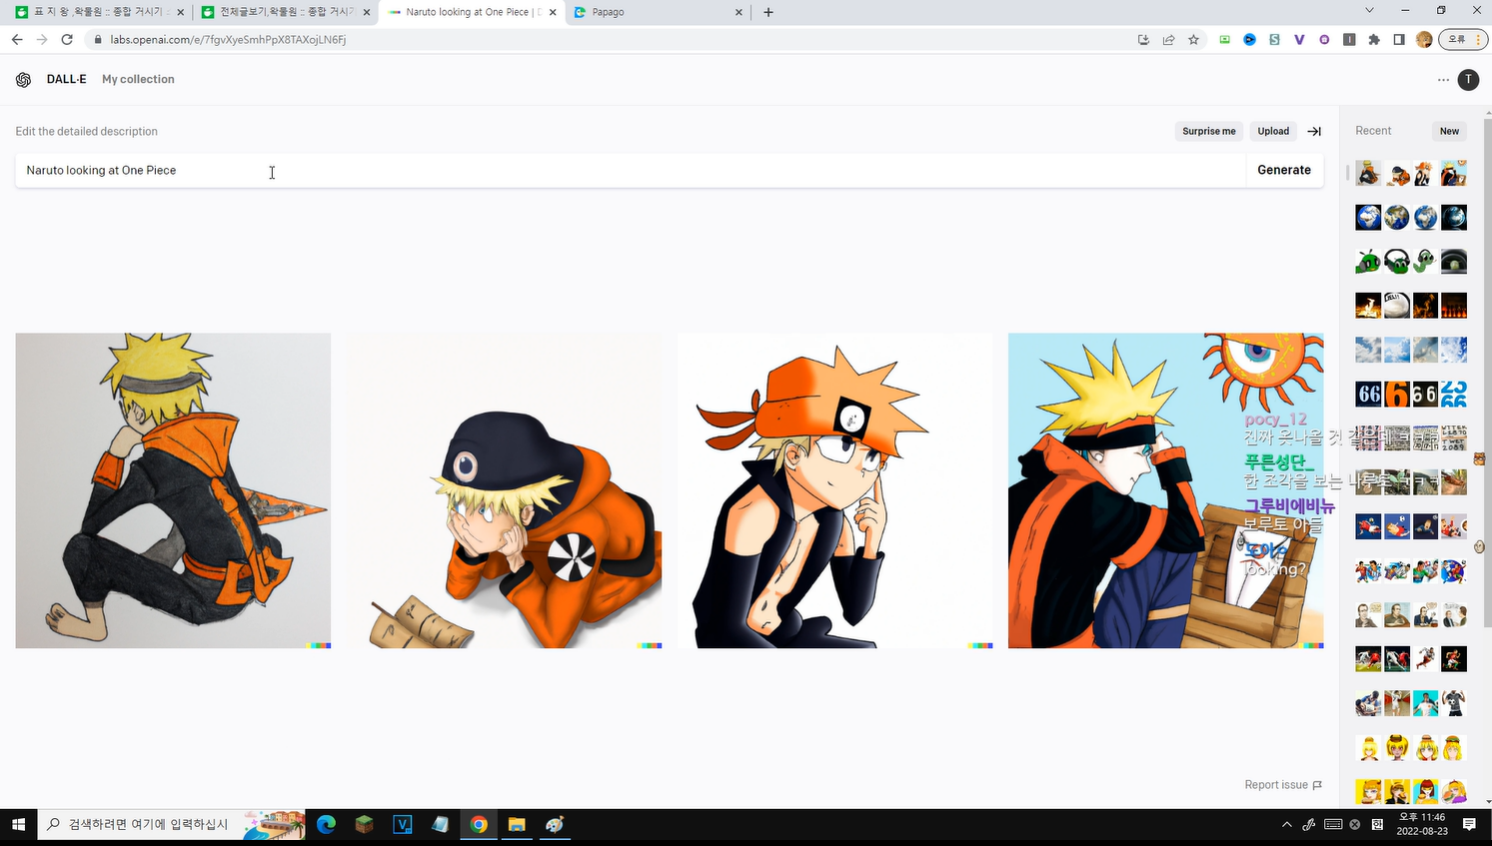
Task: Bookmark this page with the star icon
Action: [x=1193, y=40]
